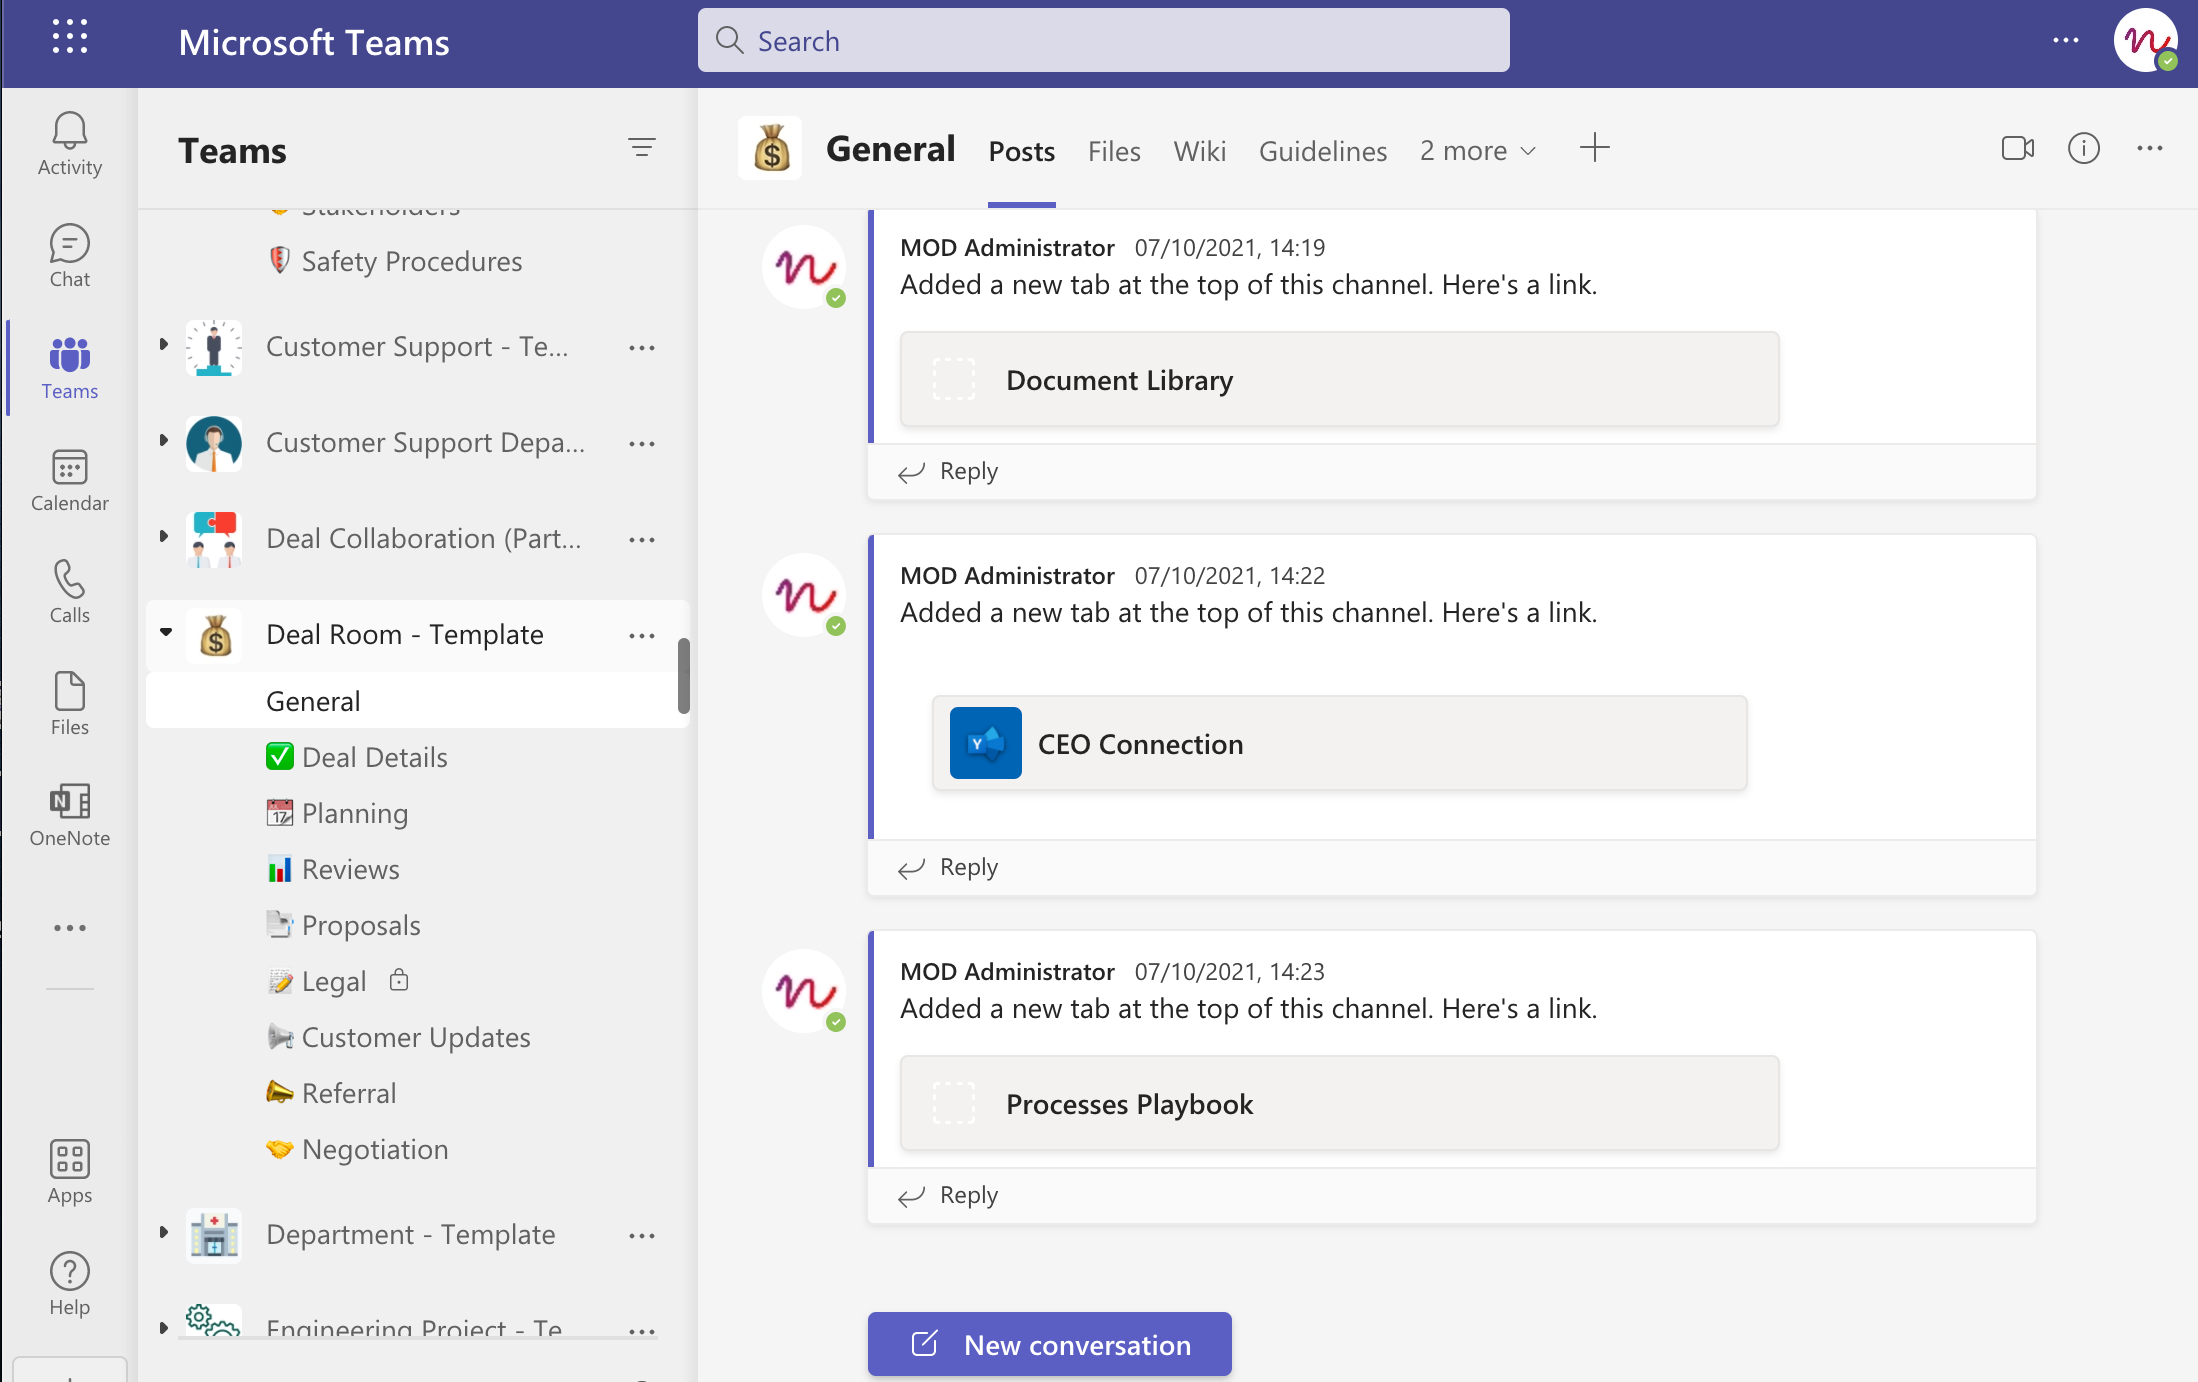2198x1382 pixels.
Task: Reply to the CEO Connection post
Action: pos(967,867)
